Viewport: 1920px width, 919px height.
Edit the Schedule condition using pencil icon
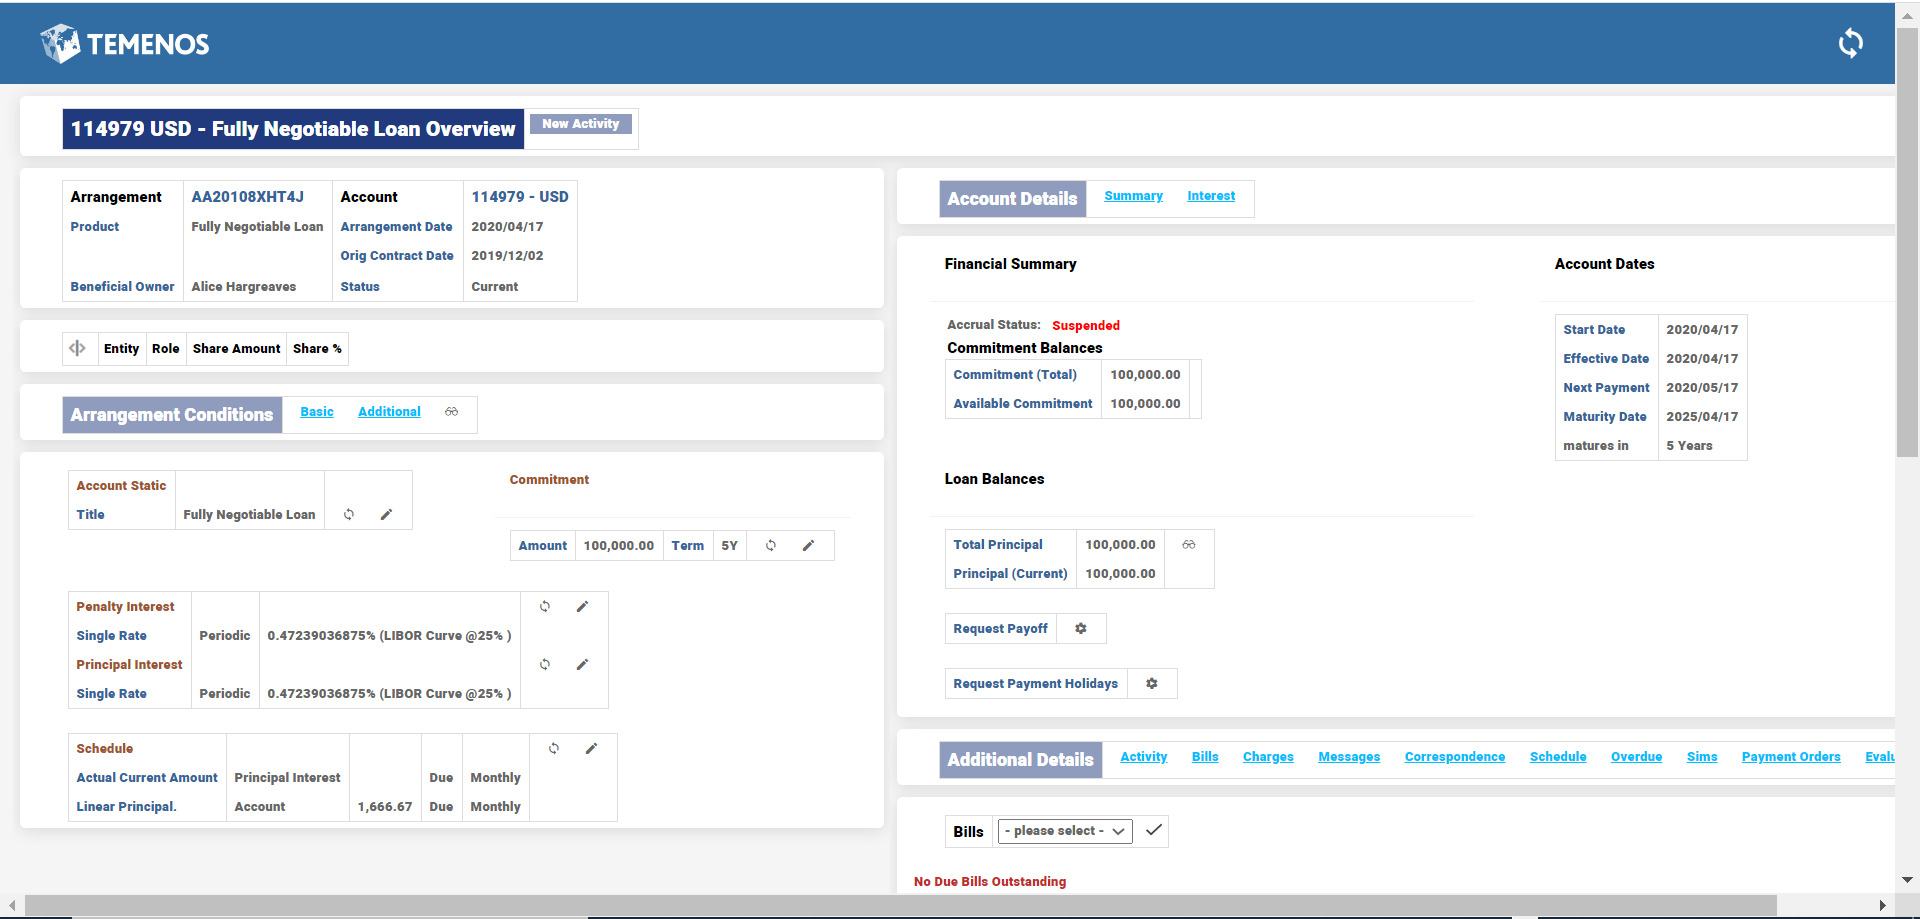[x=591, y=749]
